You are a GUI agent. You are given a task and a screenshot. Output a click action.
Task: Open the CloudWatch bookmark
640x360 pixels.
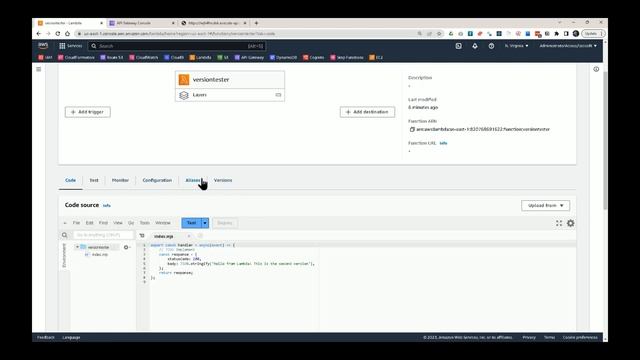(x=144, y=58)
